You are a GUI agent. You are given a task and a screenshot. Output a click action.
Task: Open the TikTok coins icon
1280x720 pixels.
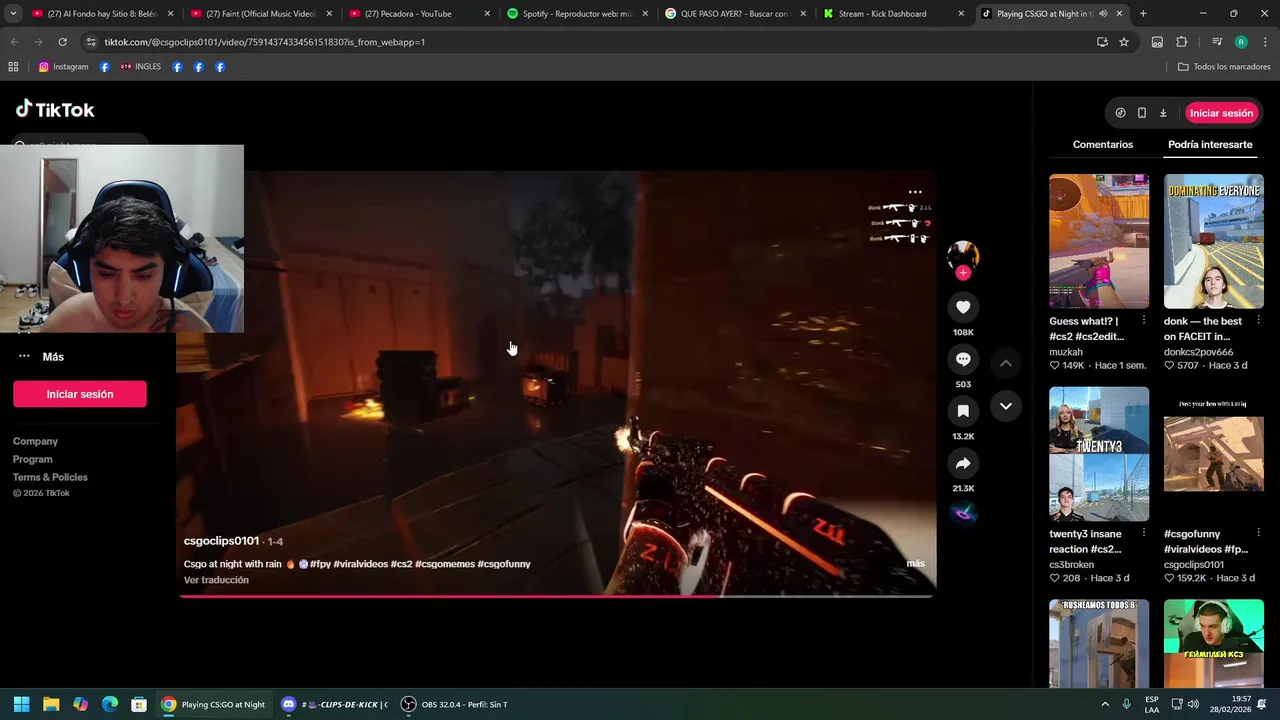click(1120, 113)
